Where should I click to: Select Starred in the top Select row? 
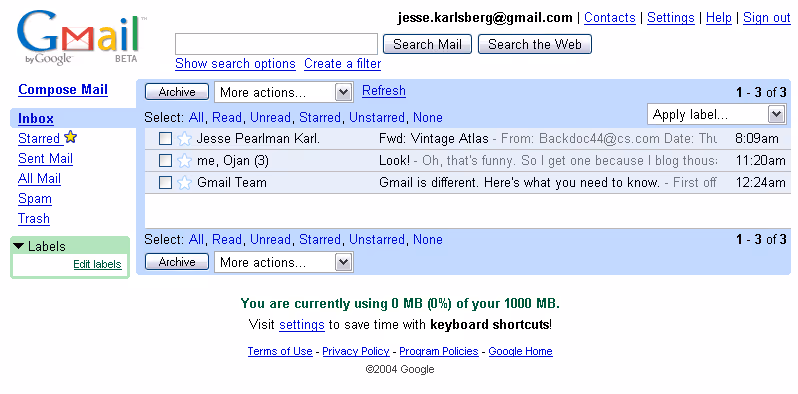320,118
